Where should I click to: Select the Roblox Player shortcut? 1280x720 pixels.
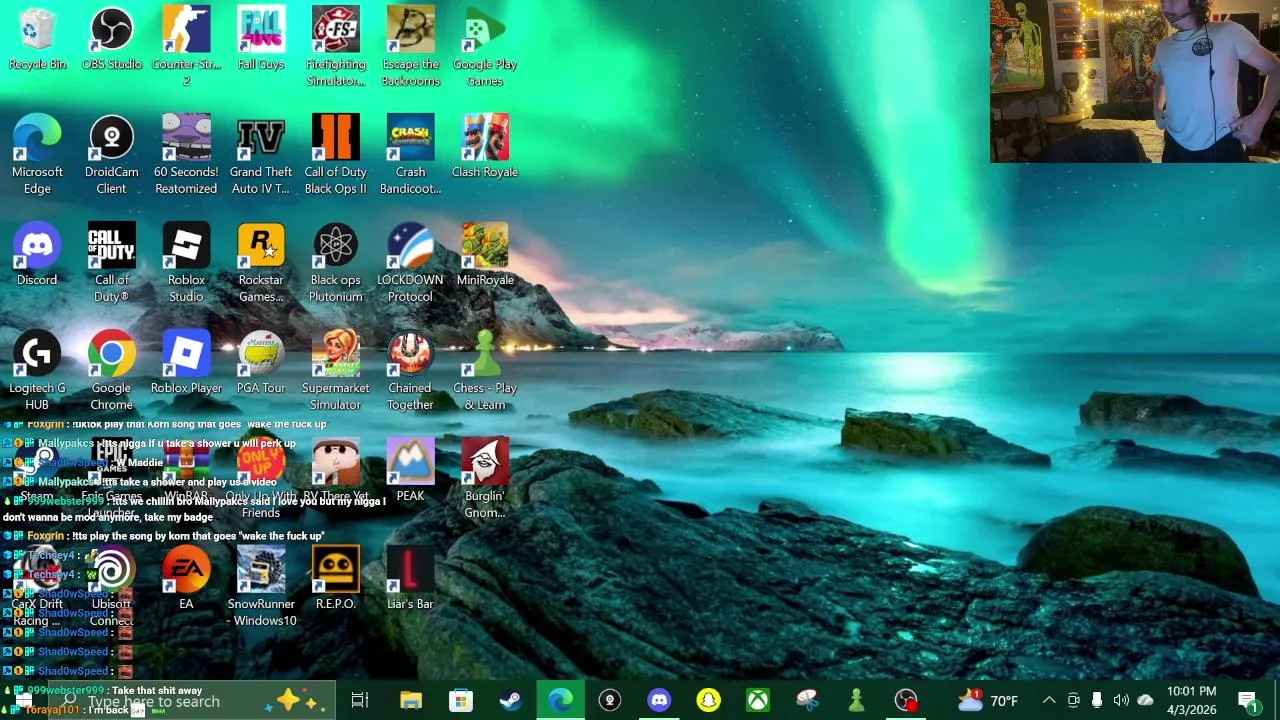tap(186, 363)
